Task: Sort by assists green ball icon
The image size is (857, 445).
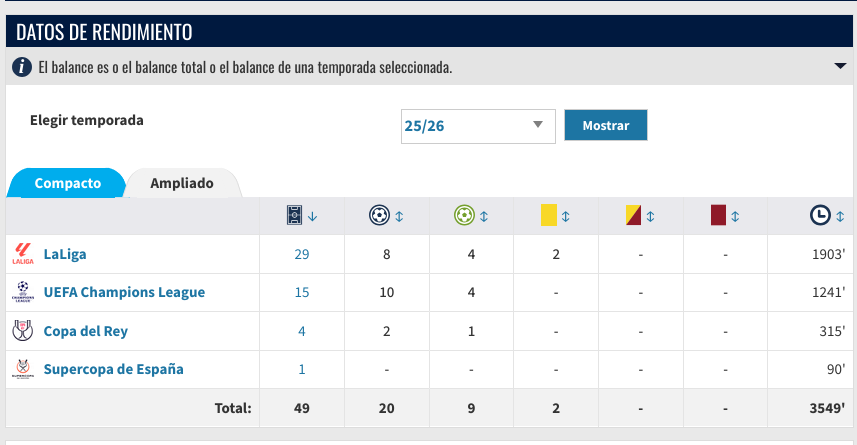Action: click(464, 215)
